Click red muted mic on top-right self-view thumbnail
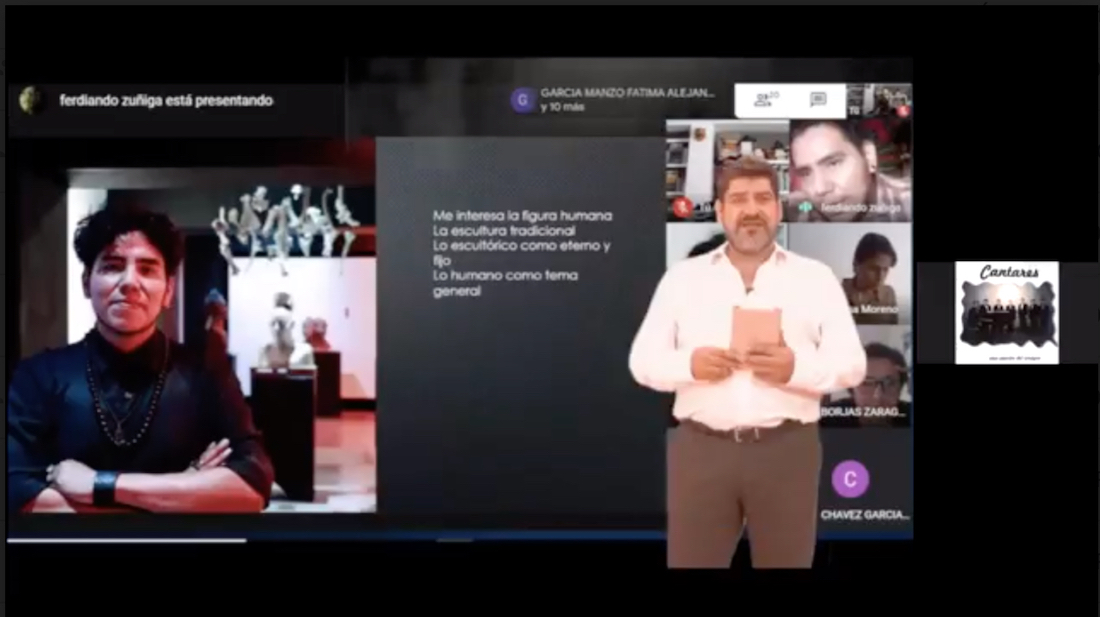Screen dimensions: 1100x617 tap(903, 110)
